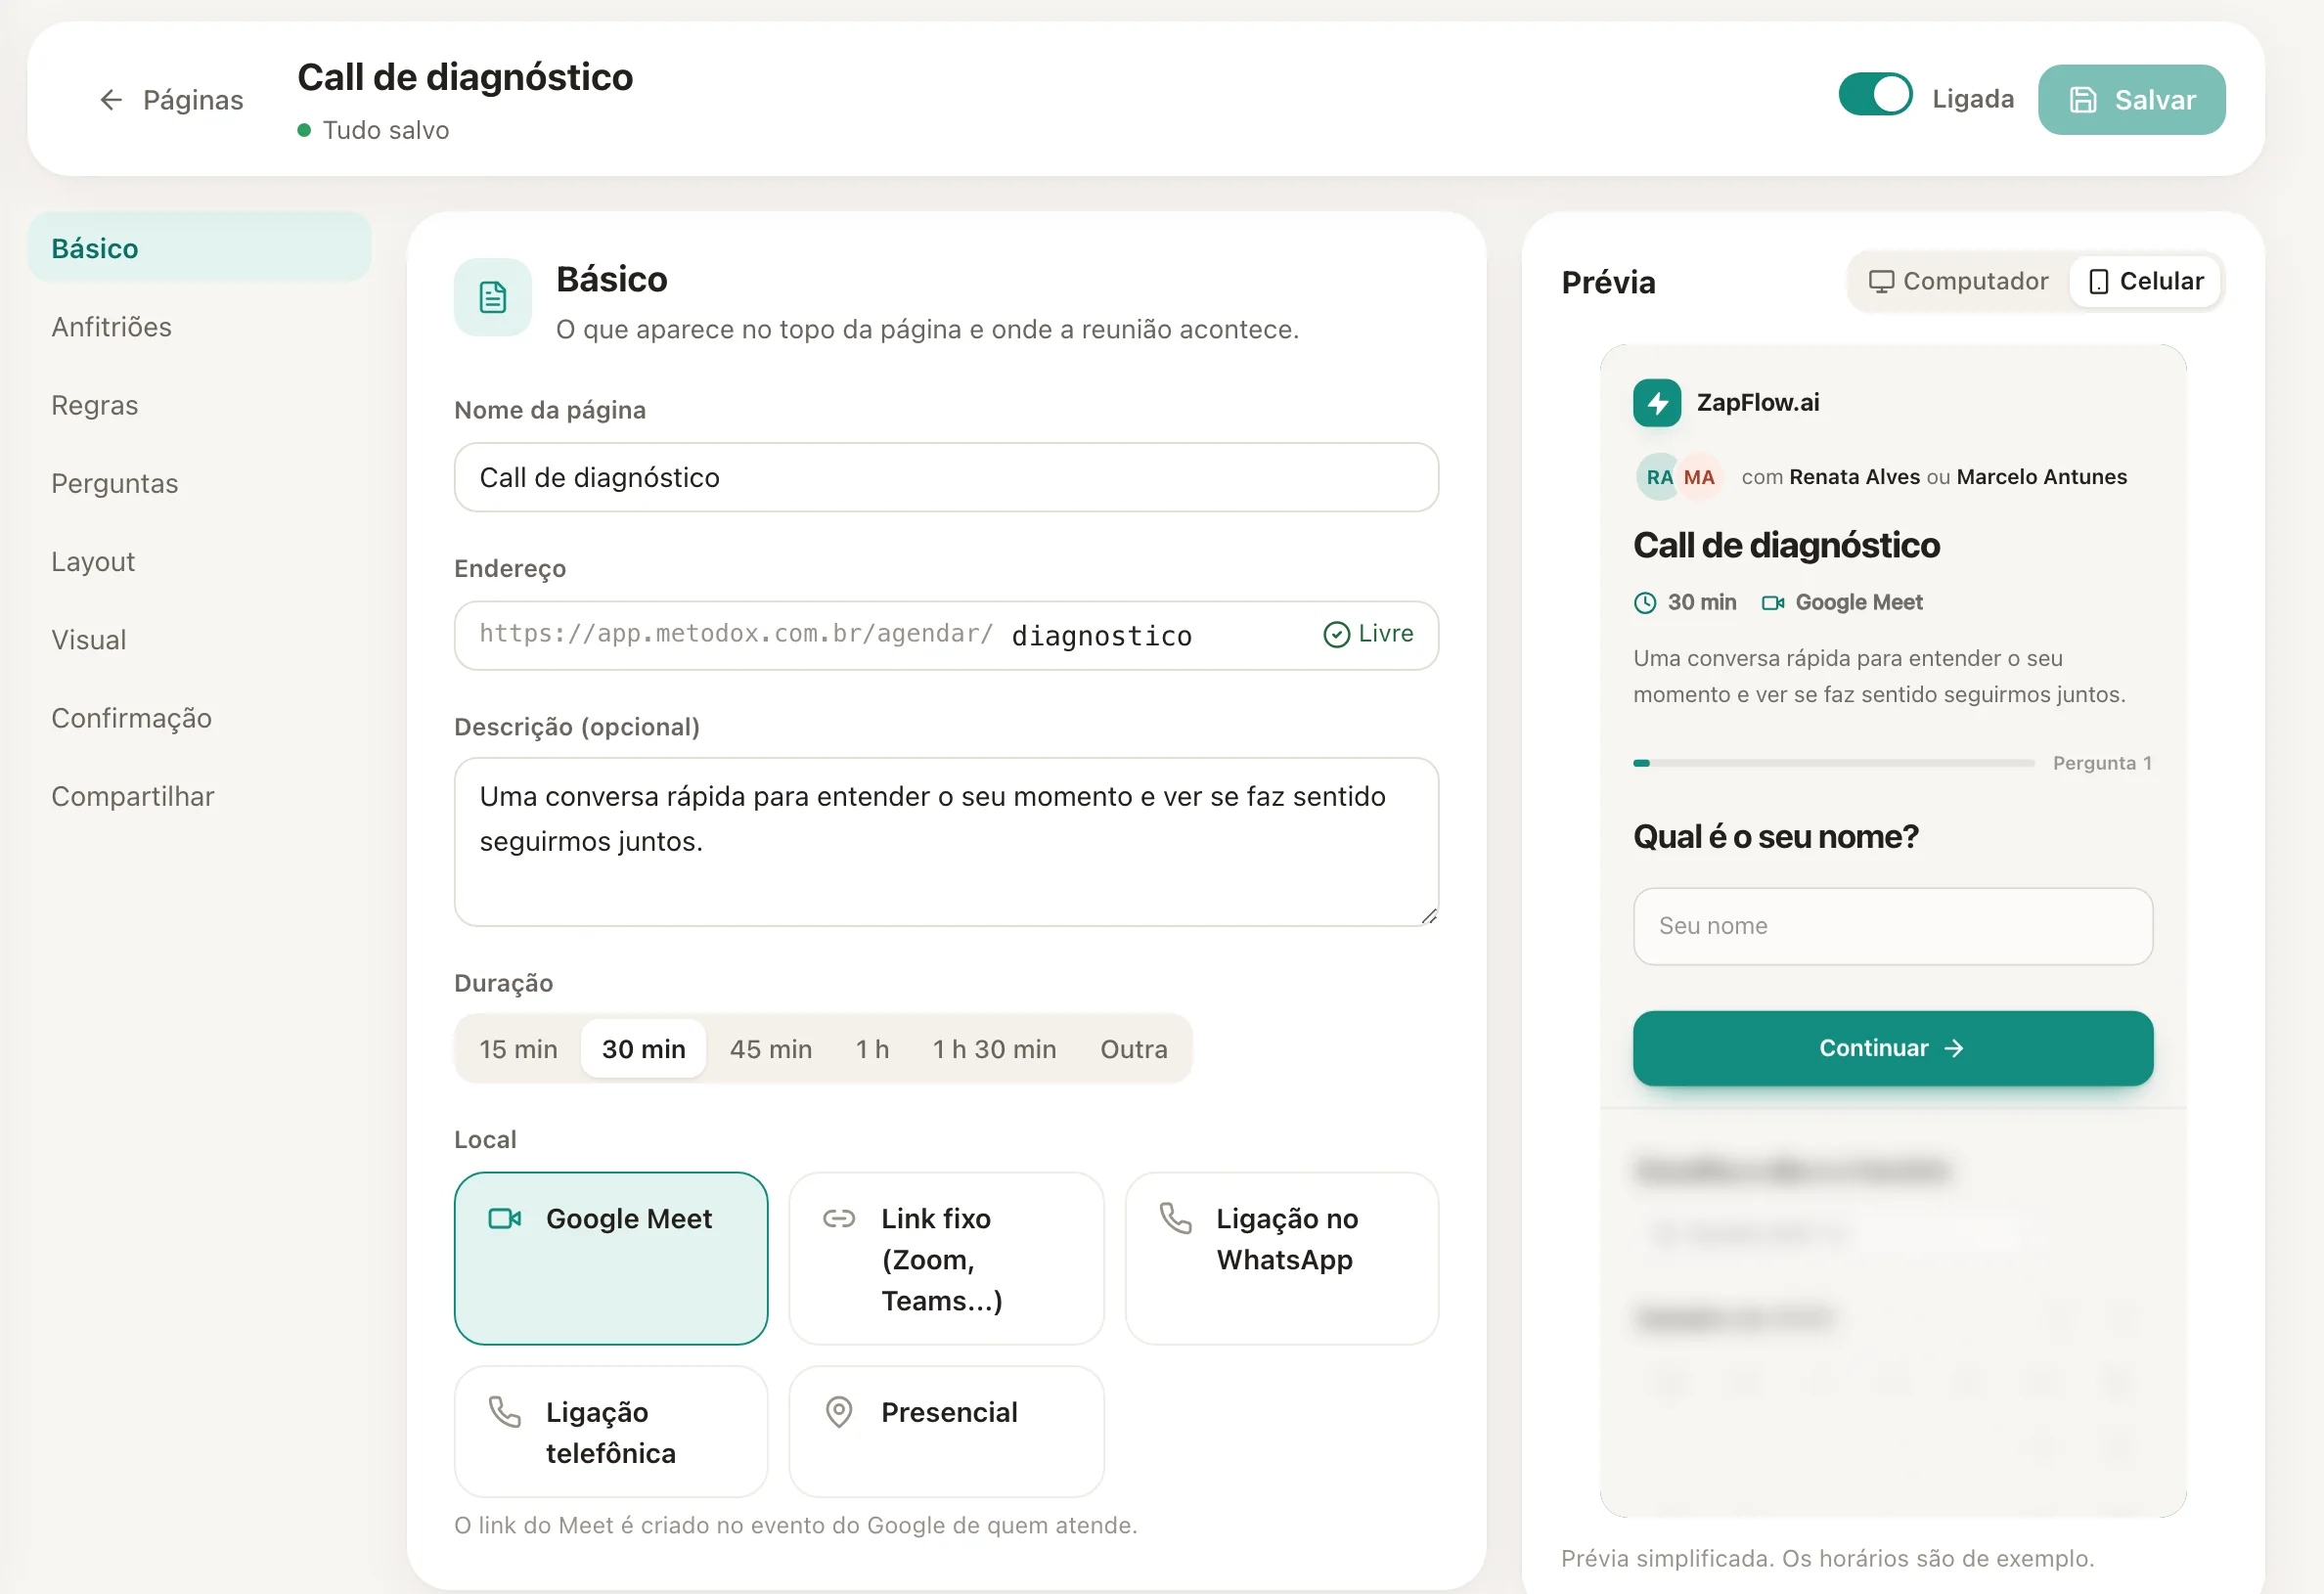Click the document icon next to Básico heading
The image size is (2324, 1594).
(493, 297)
